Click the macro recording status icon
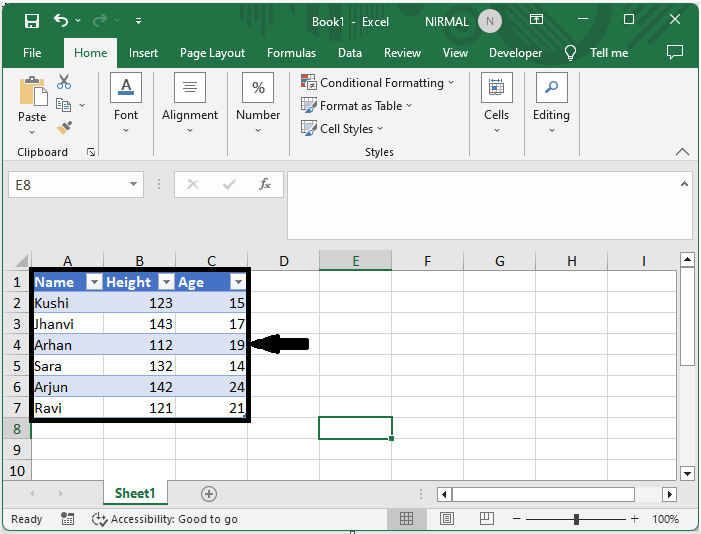This screenshot has height=534, width=701. [x=68, y=519]
